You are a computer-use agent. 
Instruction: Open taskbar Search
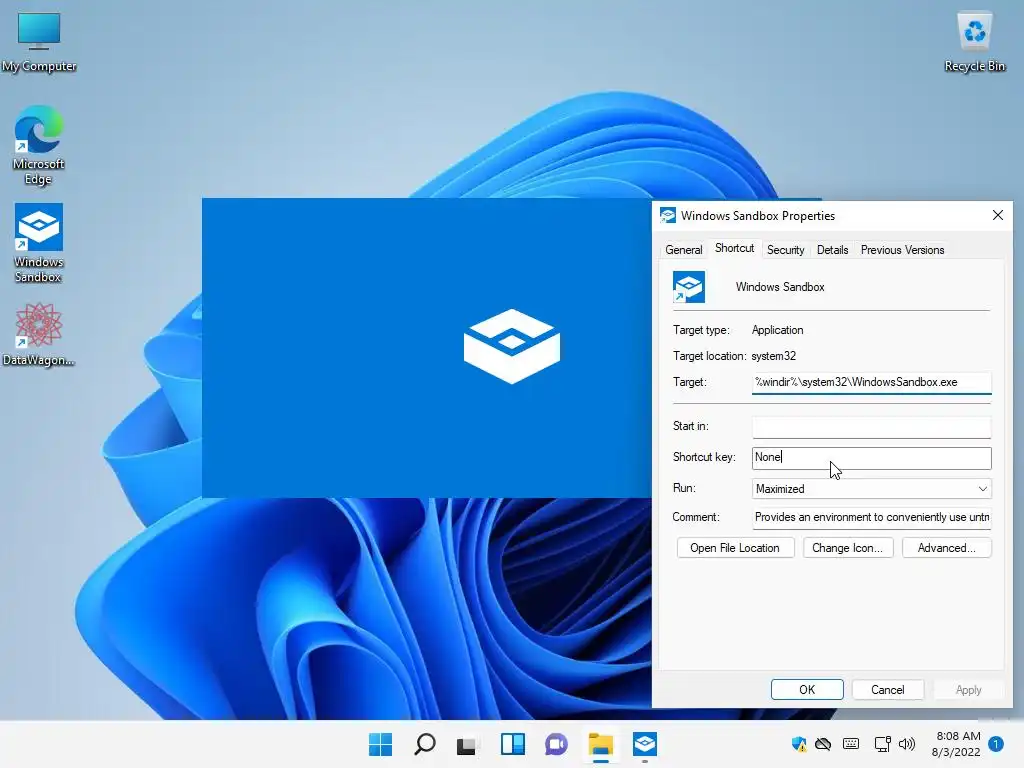424,744
